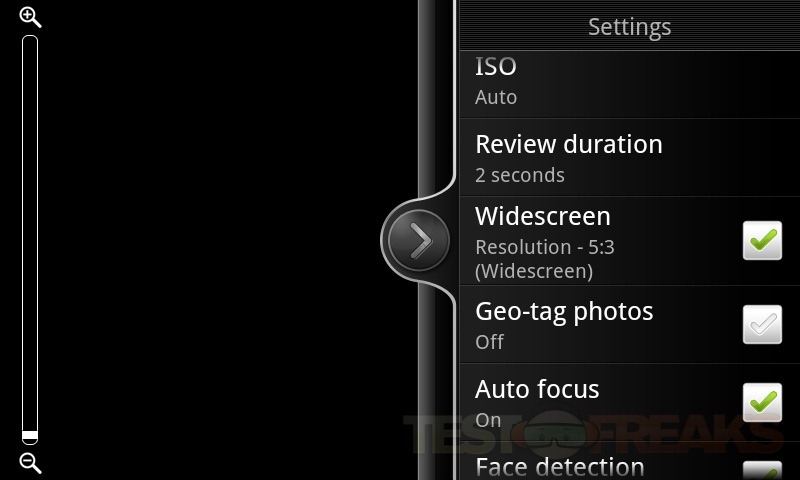800x480 pixels.
Task: Select the Face detection label
Action: pos(560,467)
